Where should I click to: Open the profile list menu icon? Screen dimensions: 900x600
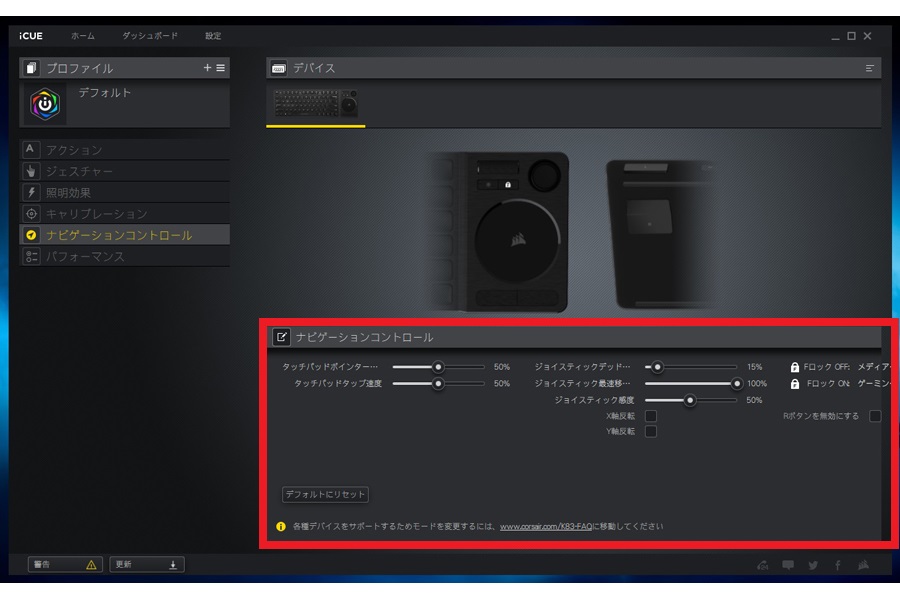pos(220,68)
